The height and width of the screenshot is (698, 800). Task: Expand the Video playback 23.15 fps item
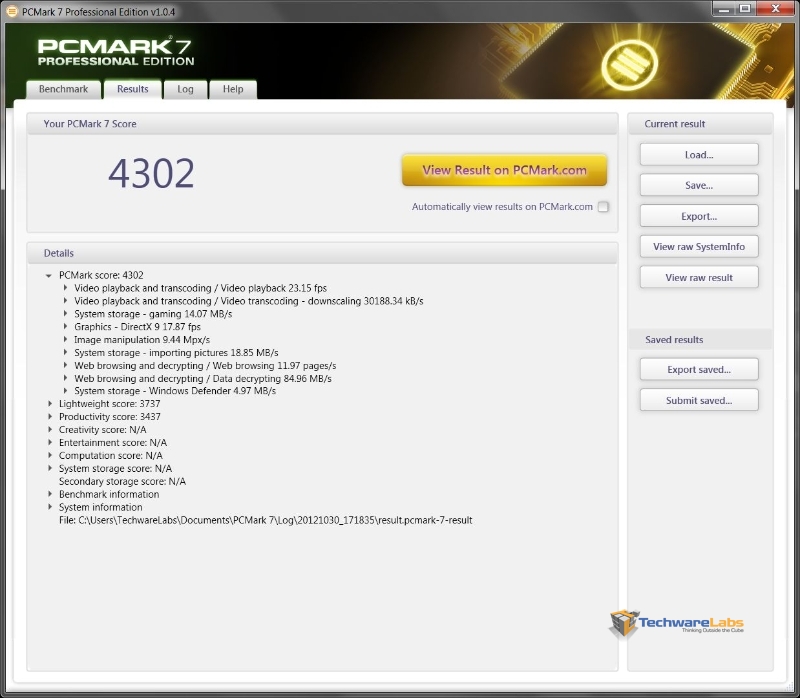point(65,288)
